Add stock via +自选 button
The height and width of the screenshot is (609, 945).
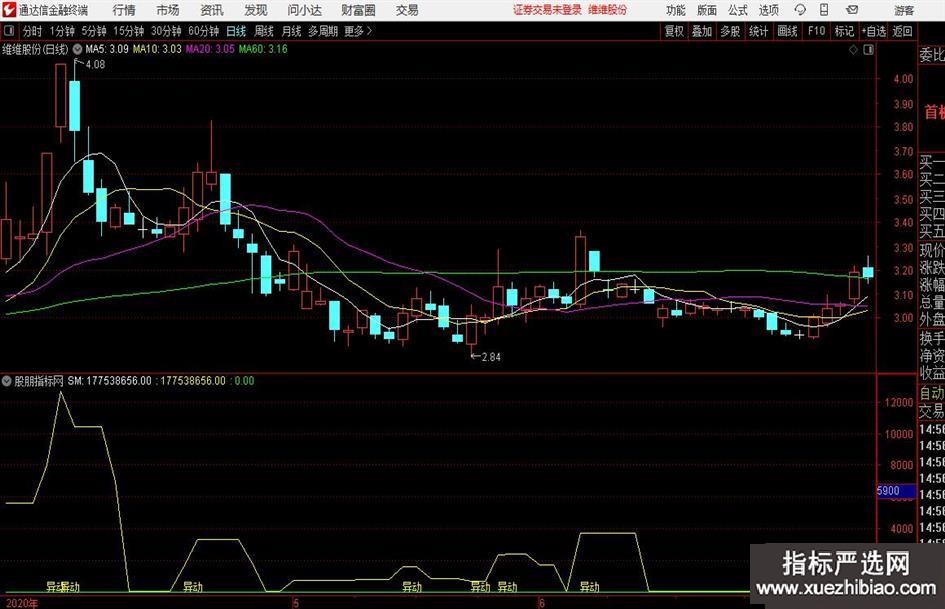pos(874,31)
